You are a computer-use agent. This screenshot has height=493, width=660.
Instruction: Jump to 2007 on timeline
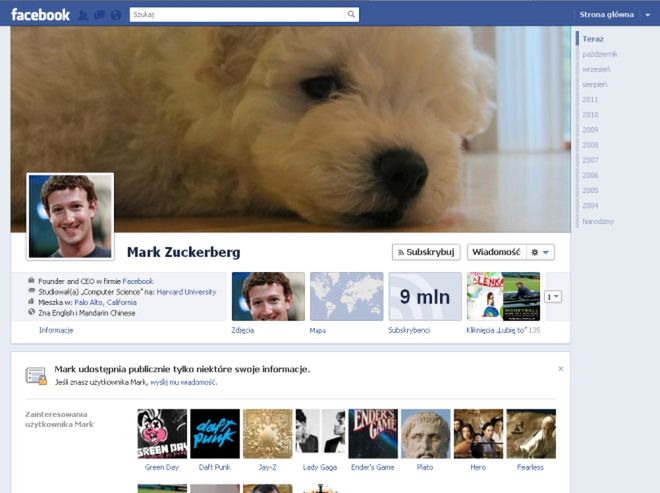pyautogui.click(x=590, y=160)
